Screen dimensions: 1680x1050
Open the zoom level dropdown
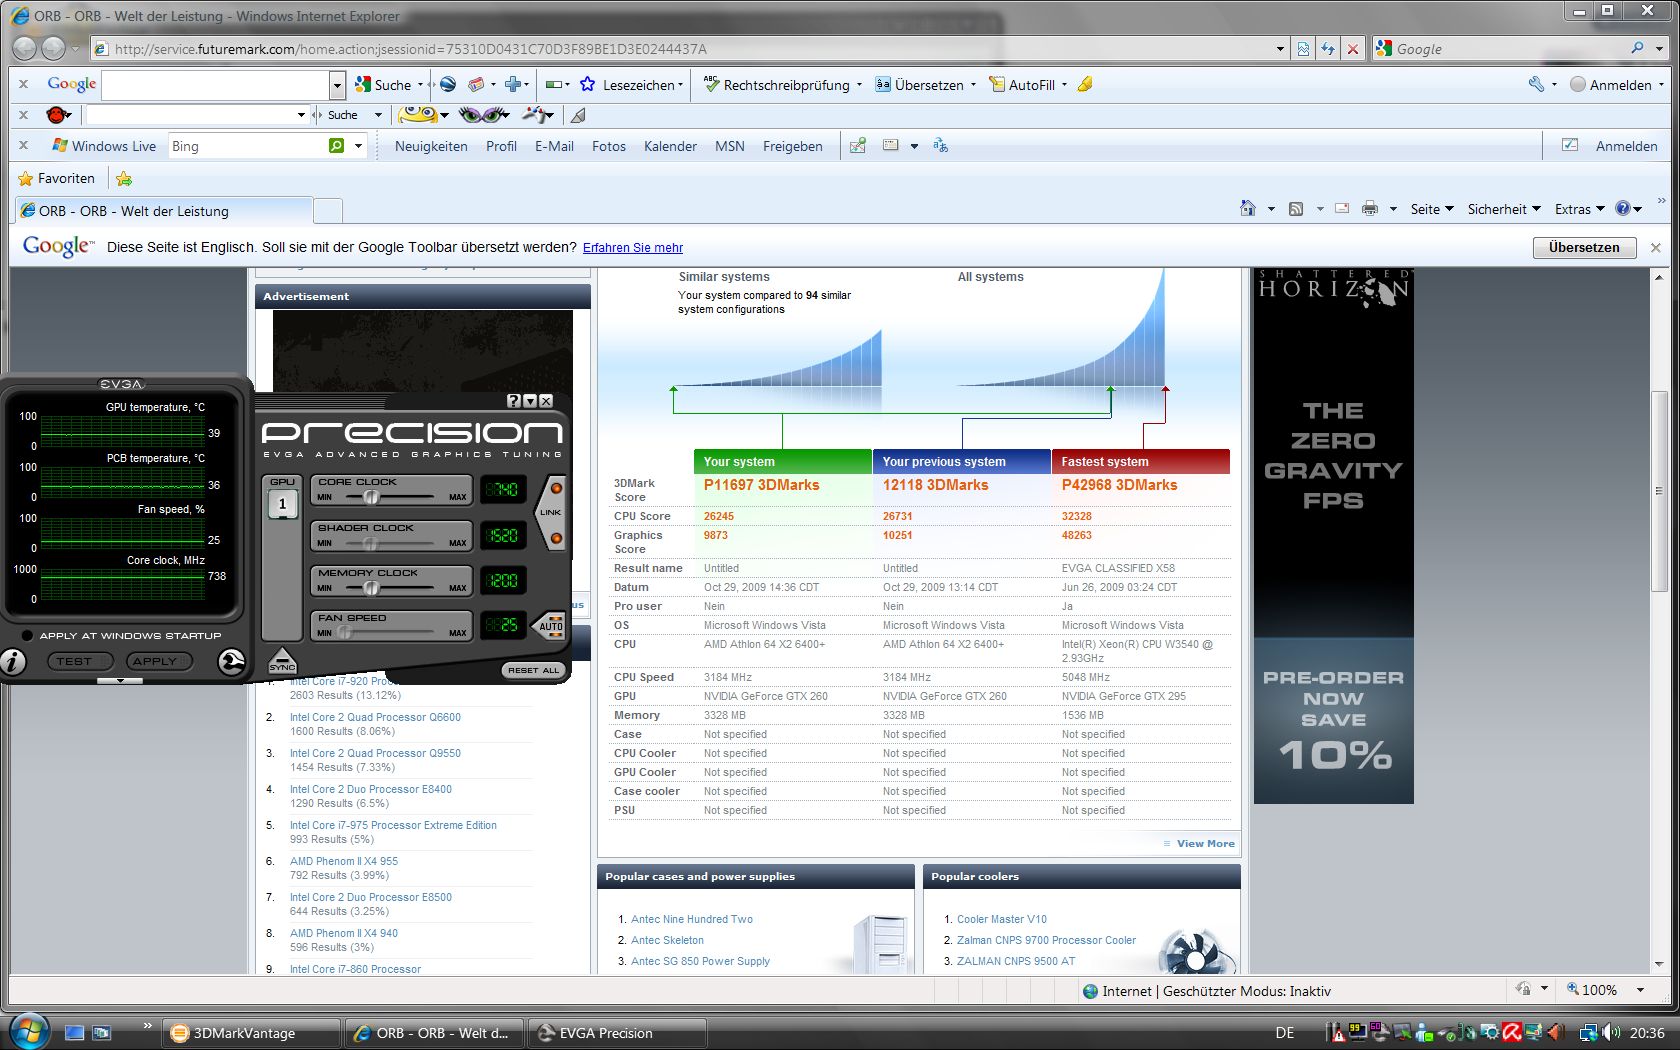point(1640,990)
